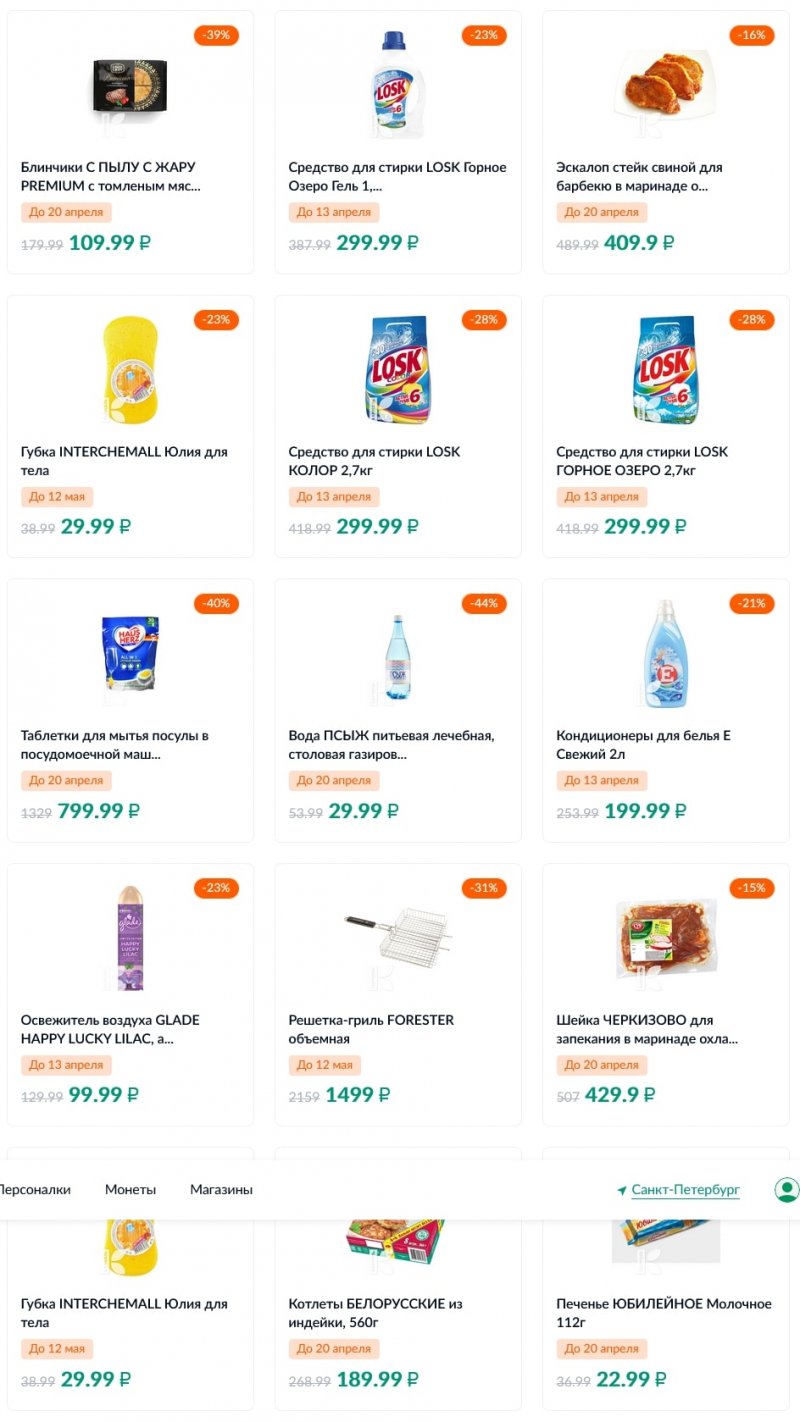Click the -39% discount badge on Блинчики
The width and height of the screenshot is (800, 1422).
(x=216, y=35)
